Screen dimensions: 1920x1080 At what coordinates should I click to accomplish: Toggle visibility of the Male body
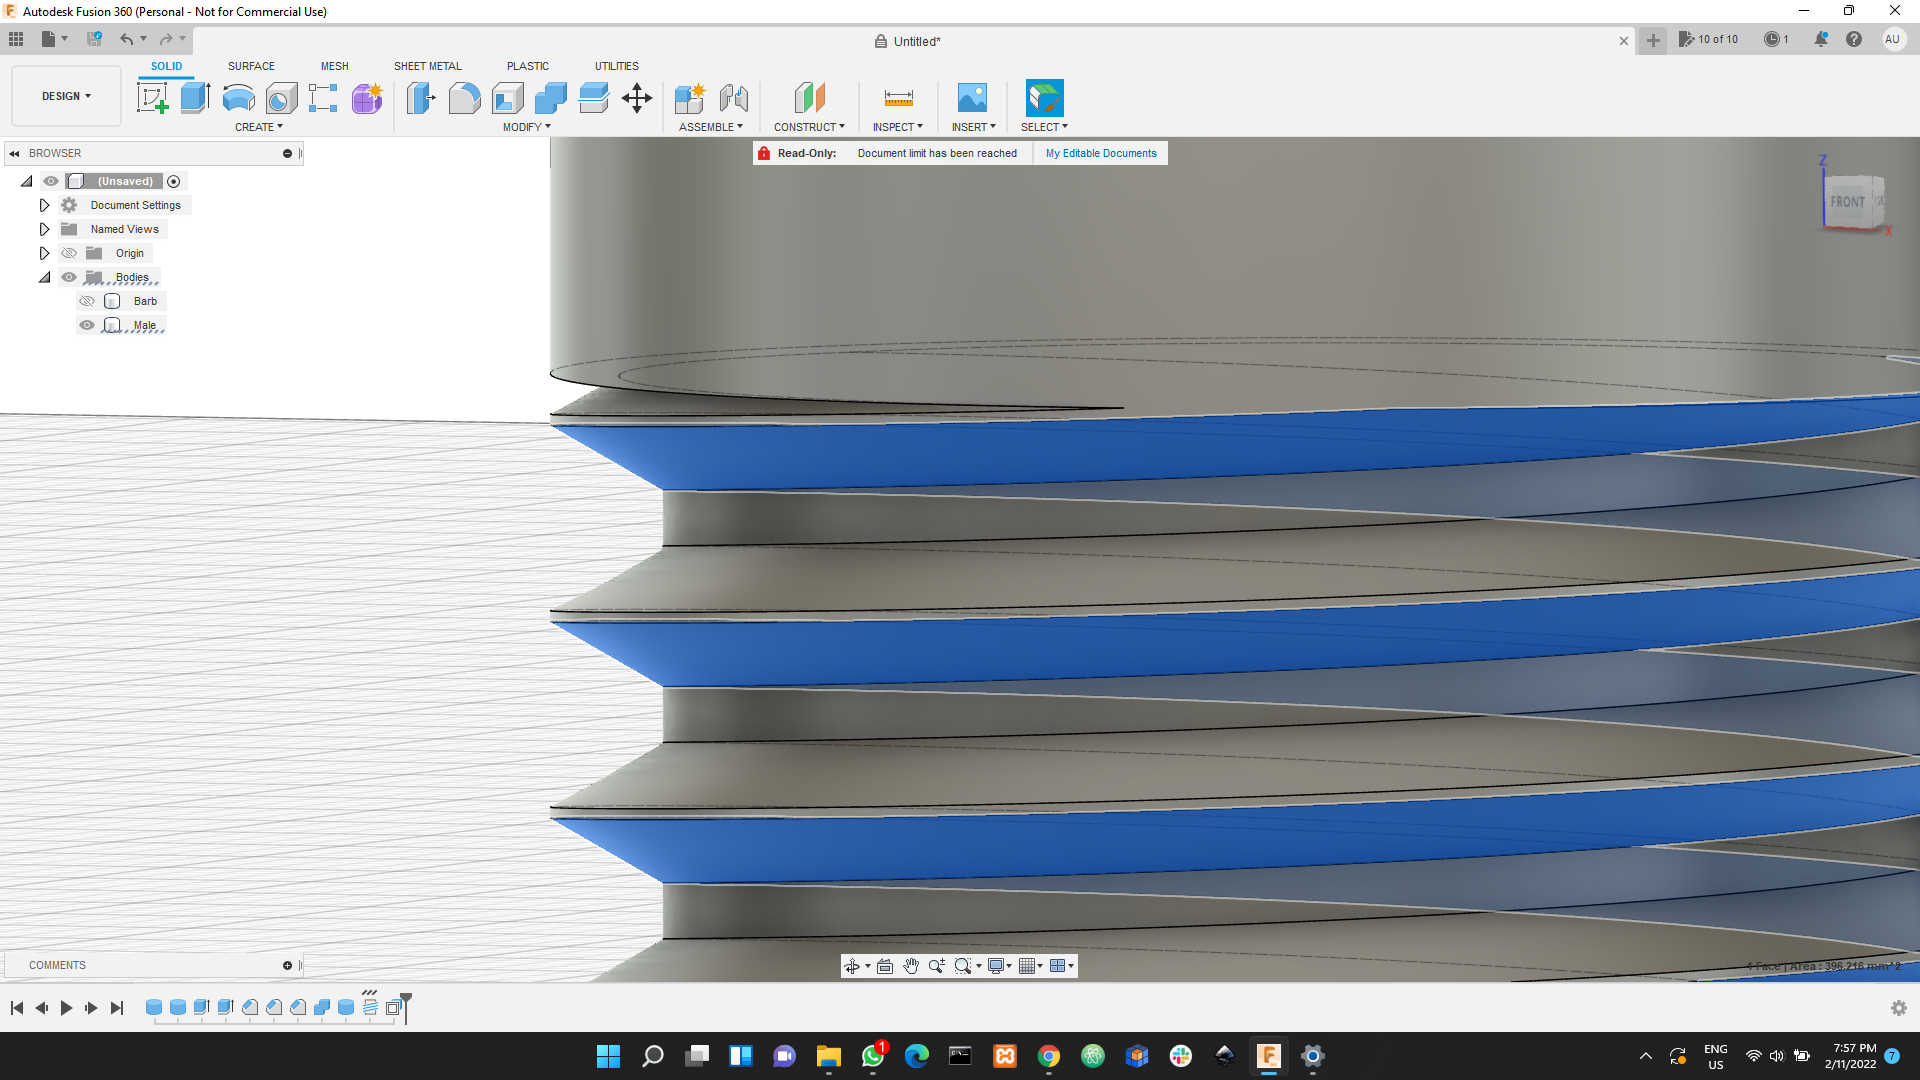click(87, 325)
